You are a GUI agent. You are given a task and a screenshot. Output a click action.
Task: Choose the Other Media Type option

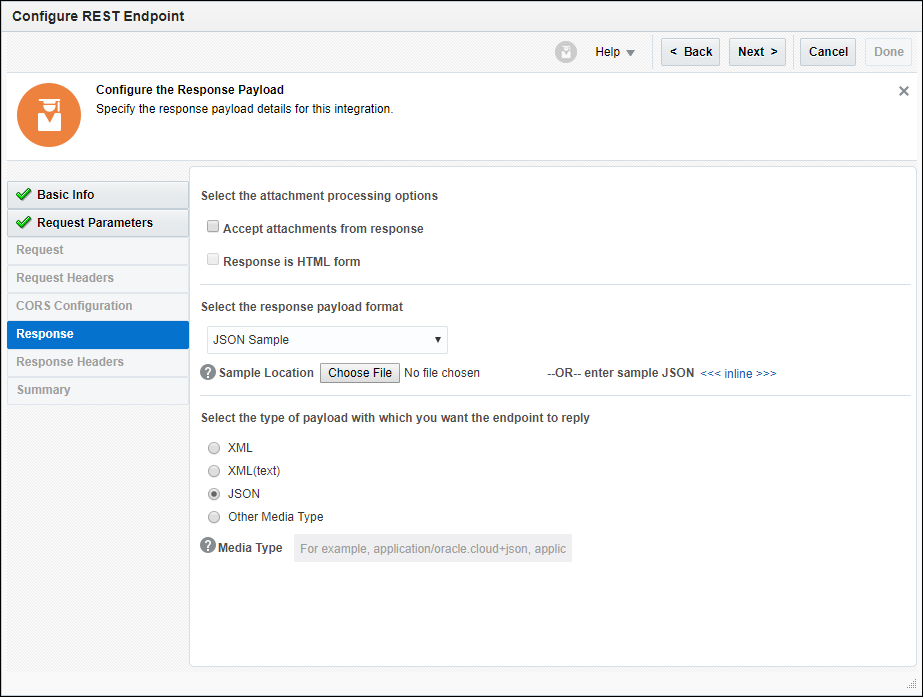click(x=213, y=517)
